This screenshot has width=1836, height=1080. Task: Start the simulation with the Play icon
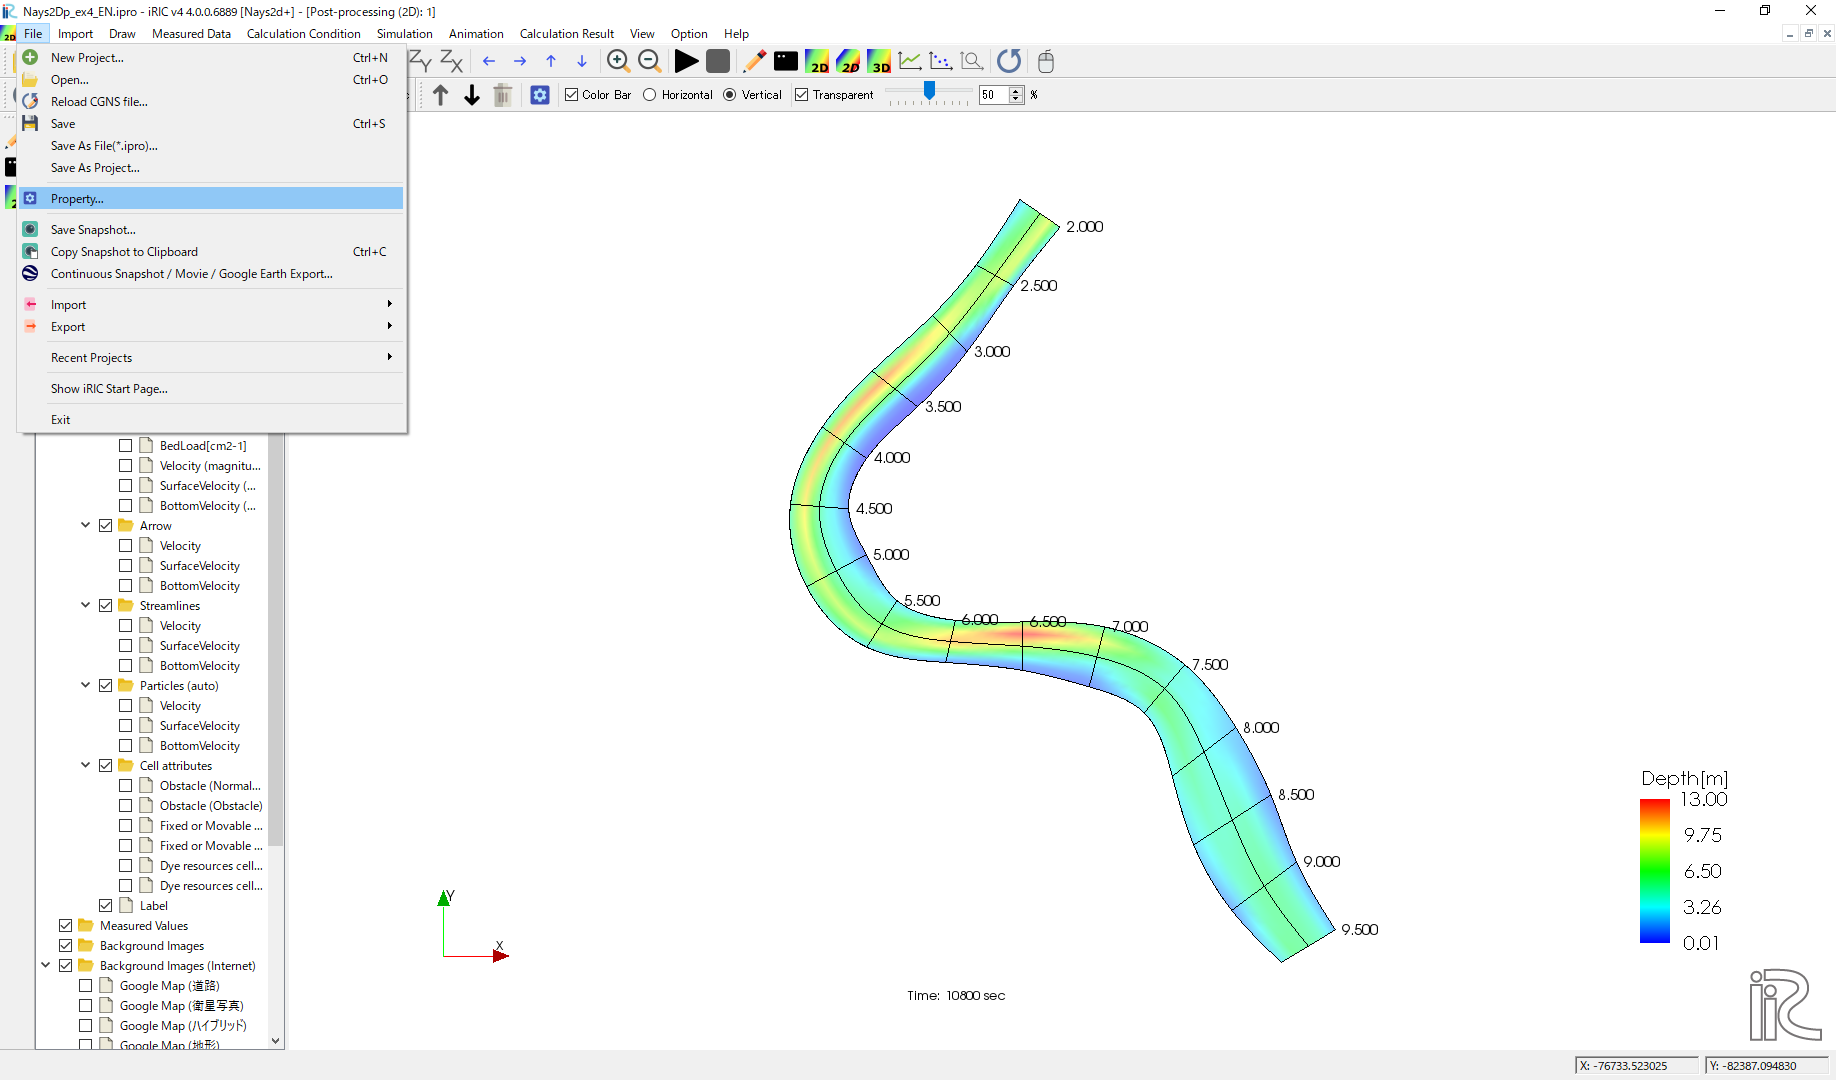pos(686,61)
